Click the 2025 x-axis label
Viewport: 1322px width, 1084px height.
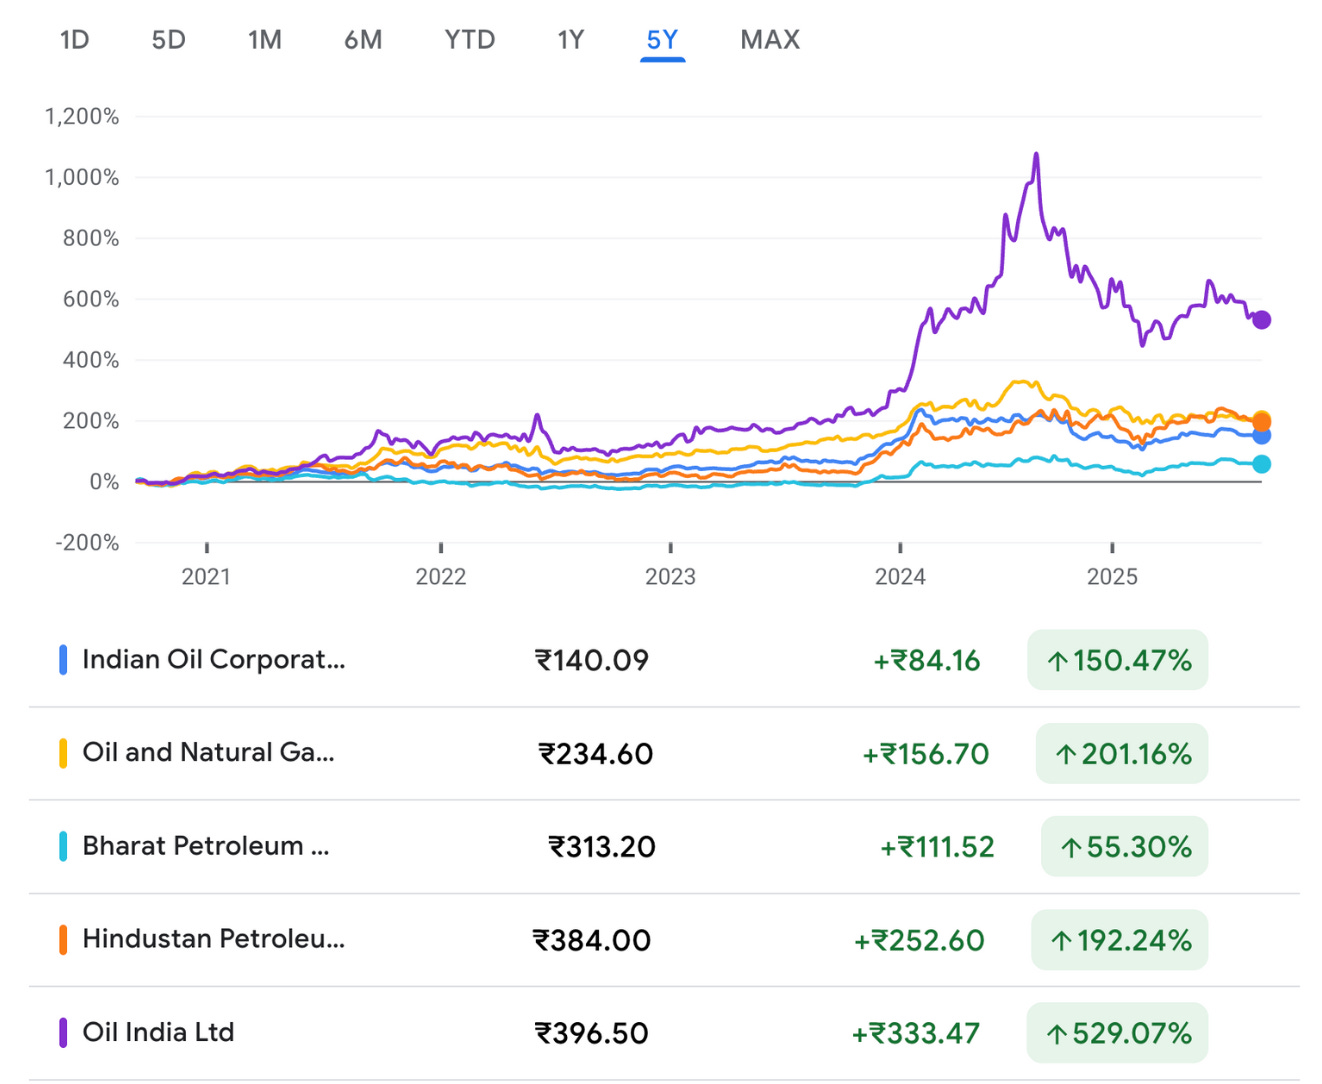point(1112,577)
